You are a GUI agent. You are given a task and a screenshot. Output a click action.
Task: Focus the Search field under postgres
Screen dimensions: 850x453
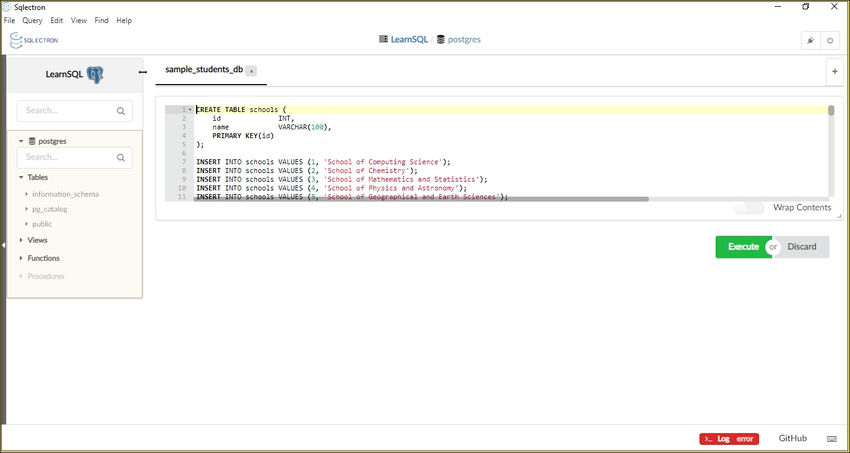[75, 158]
